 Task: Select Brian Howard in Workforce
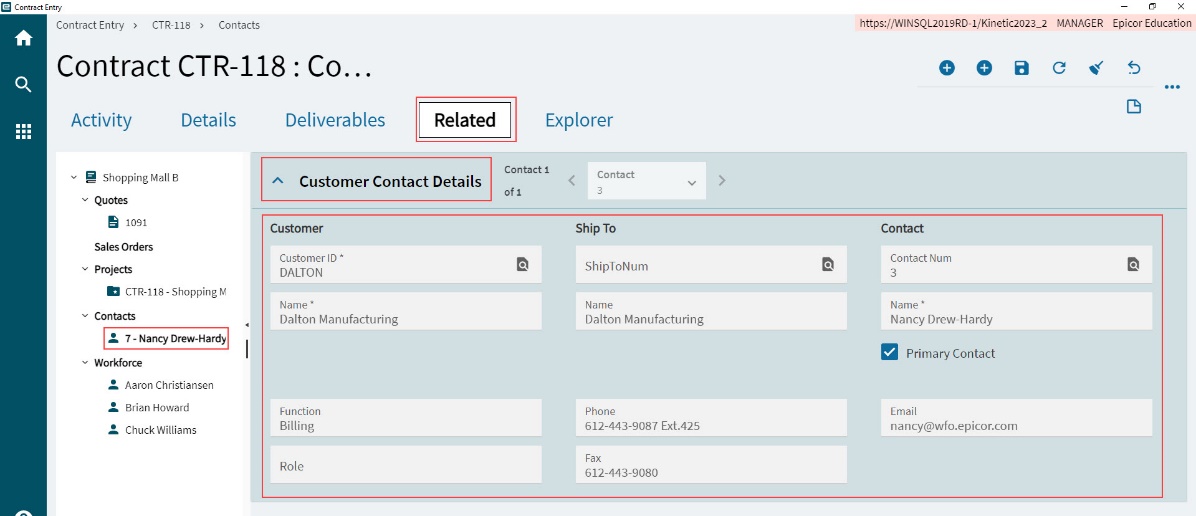(157, 408)
